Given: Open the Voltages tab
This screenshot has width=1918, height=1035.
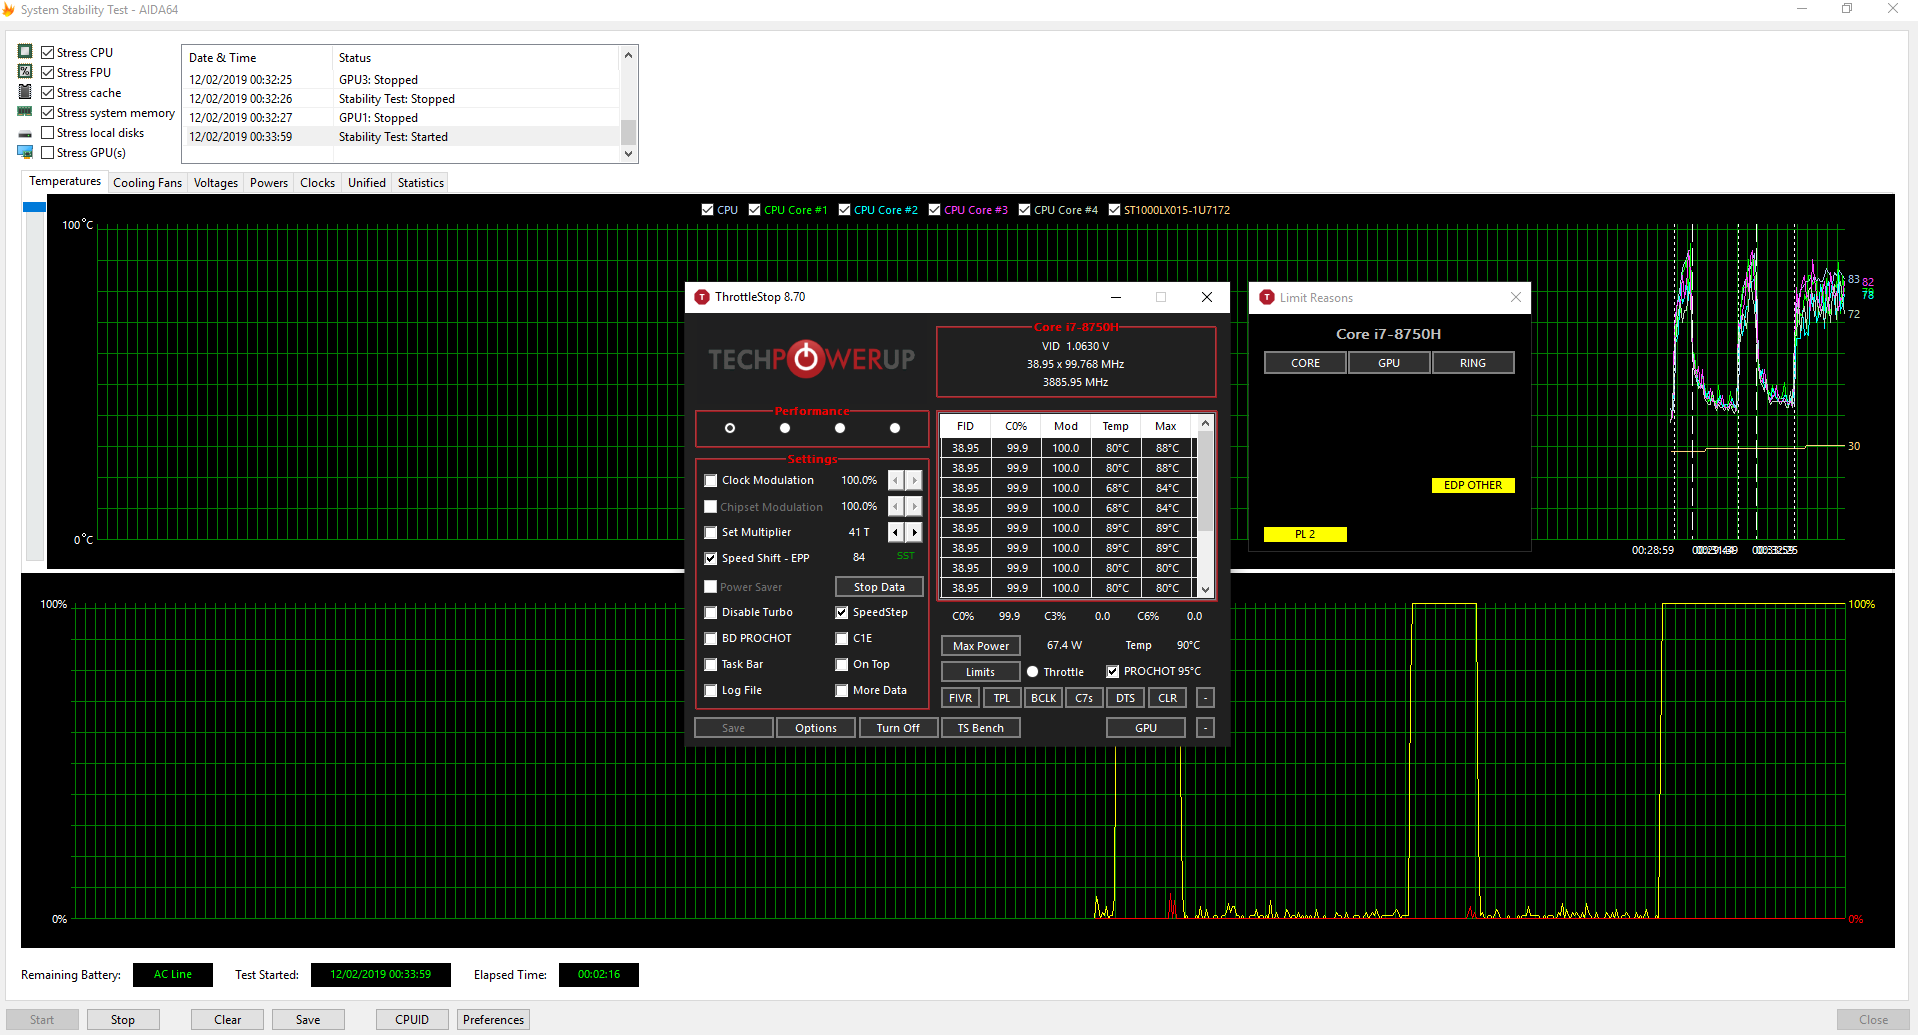Looking at the screenshot, I should 216,183.
